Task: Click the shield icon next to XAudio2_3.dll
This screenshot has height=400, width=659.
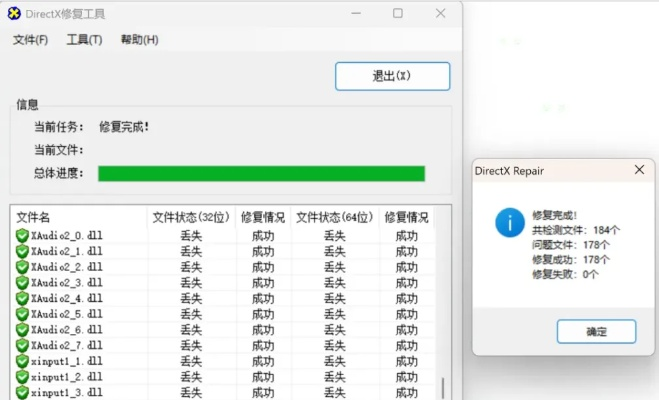Action: (x=22, y=283)
